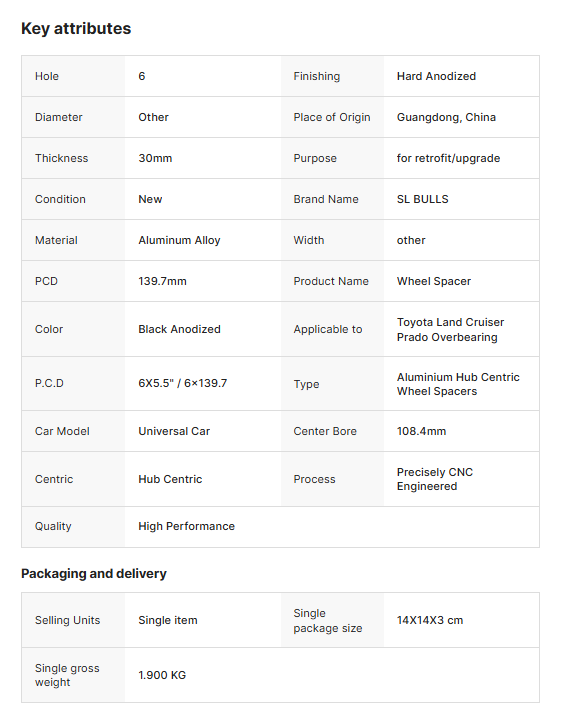
Task: Select the 14X14X3 cm package size
Action: 430,620
